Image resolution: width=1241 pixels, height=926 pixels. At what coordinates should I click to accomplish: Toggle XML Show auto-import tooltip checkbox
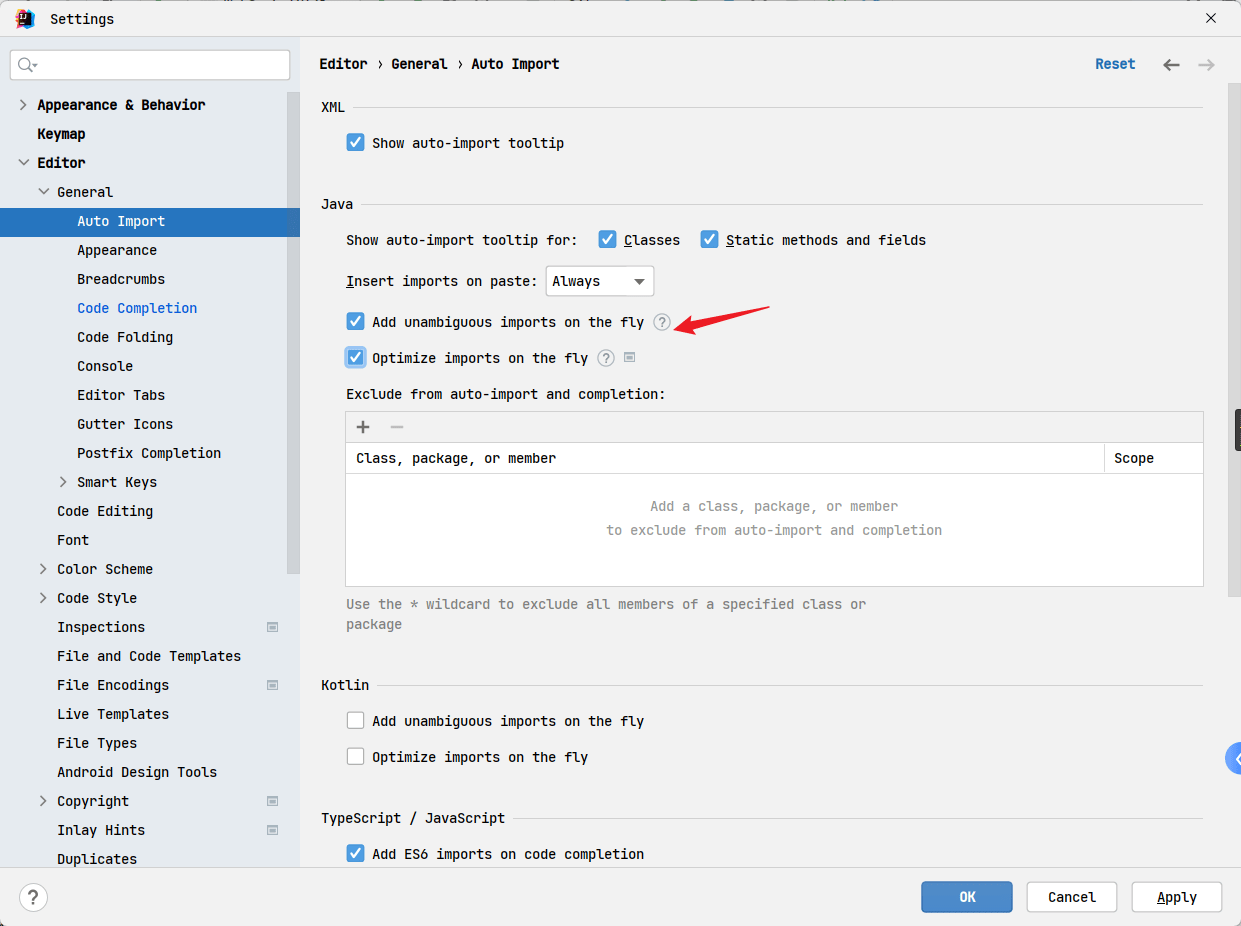pyautogui.click(x=355, y=142)
